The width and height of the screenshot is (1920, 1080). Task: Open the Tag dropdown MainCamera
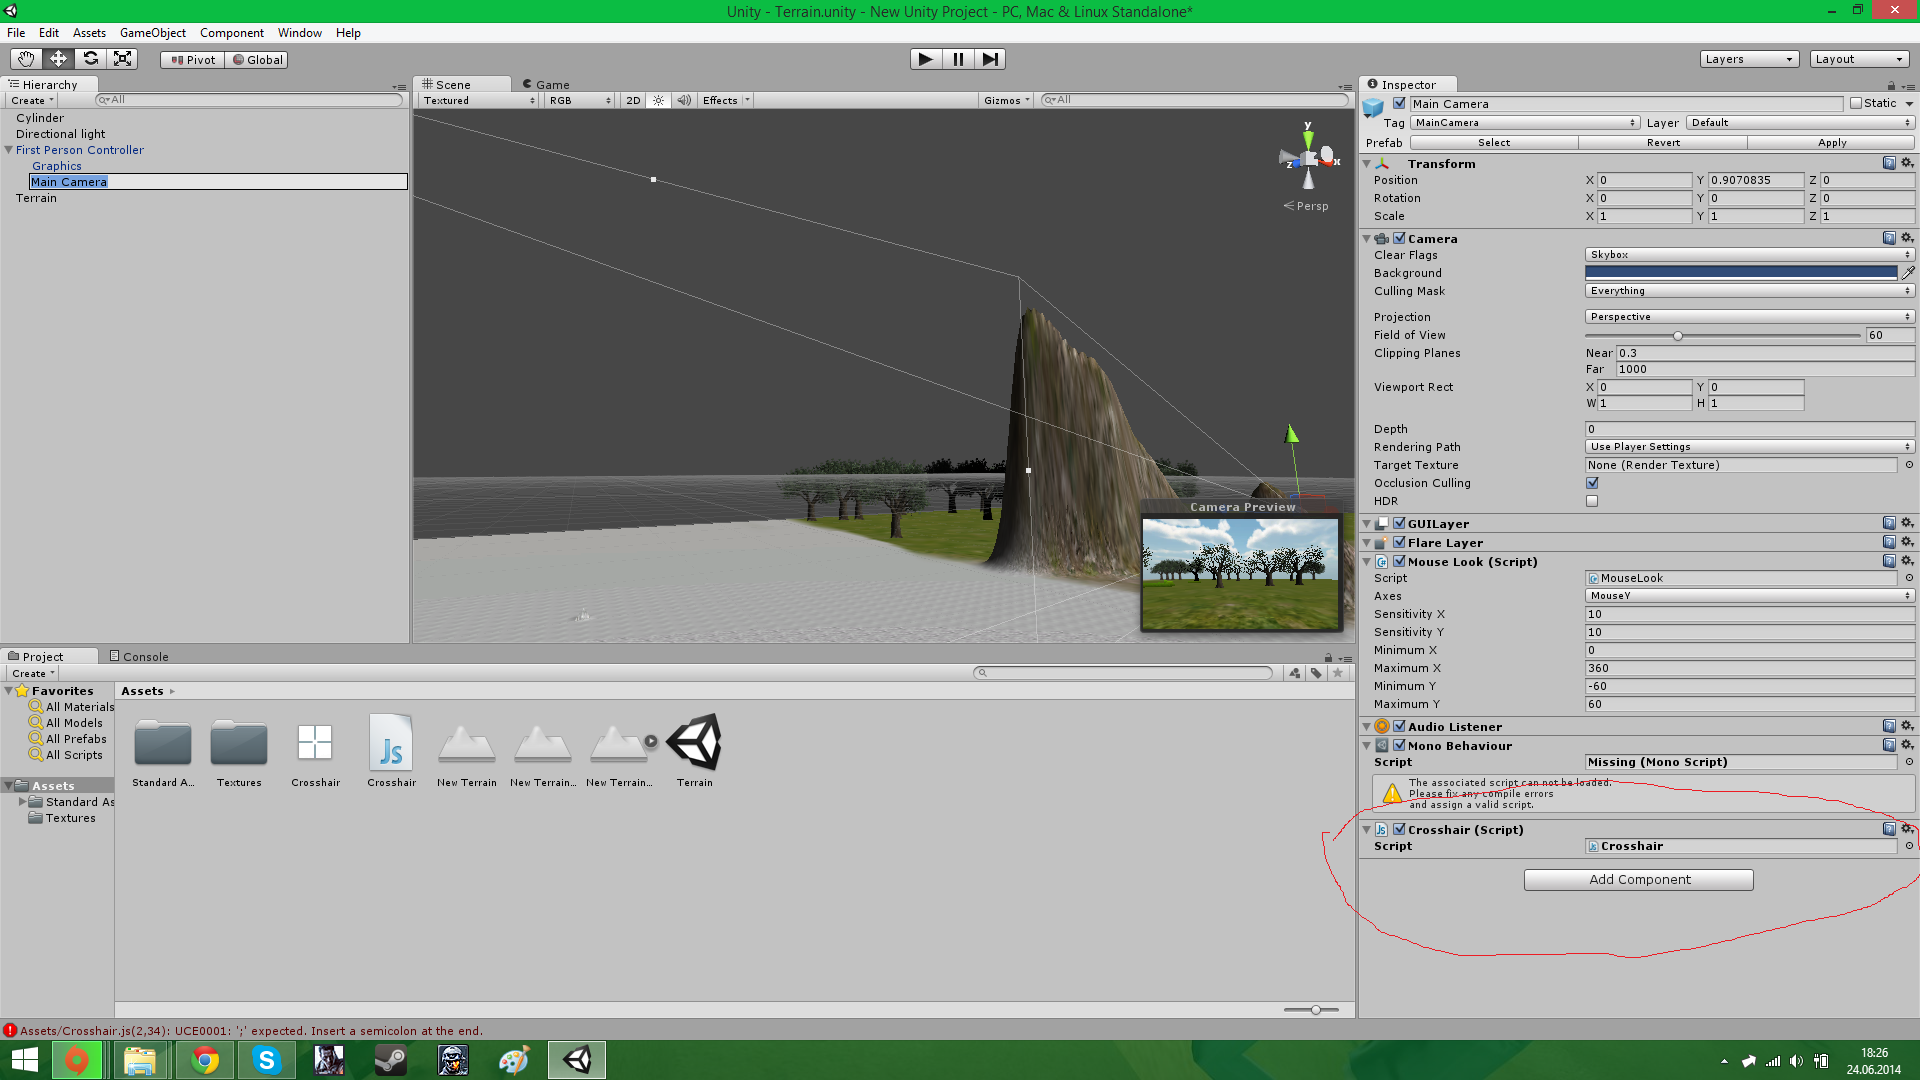(x=1524, y=122)
